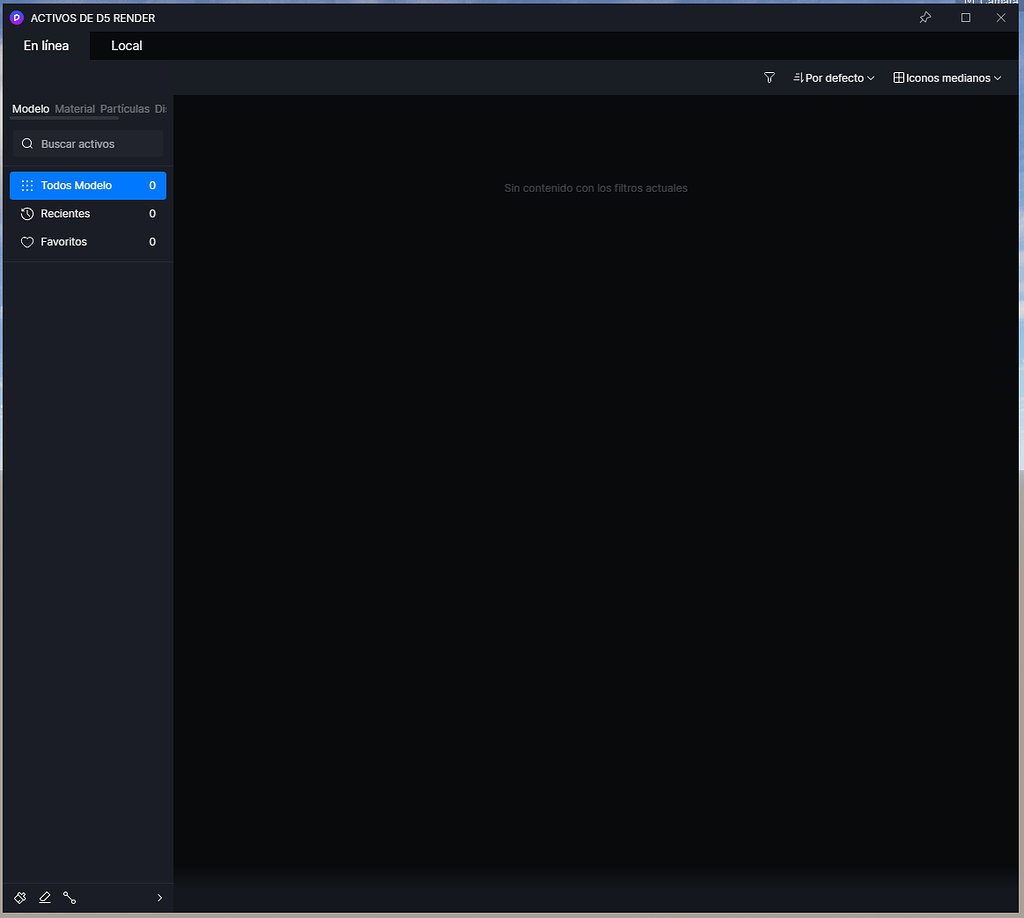The height and width of the screenshot is (918, 1024).
Task: Click the grid icon beside Todos Modelo
Action: [25, 185]
